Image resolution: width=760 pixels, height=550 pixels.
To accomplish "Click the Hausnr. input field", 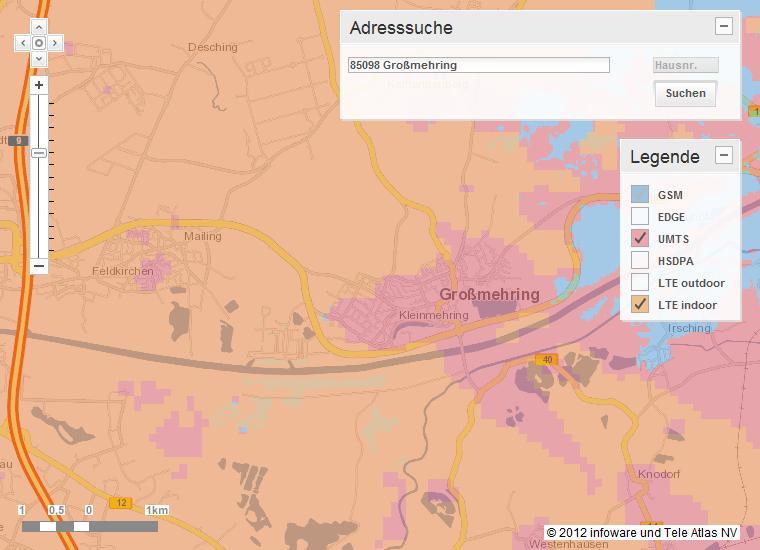I will tap(685, 65).
